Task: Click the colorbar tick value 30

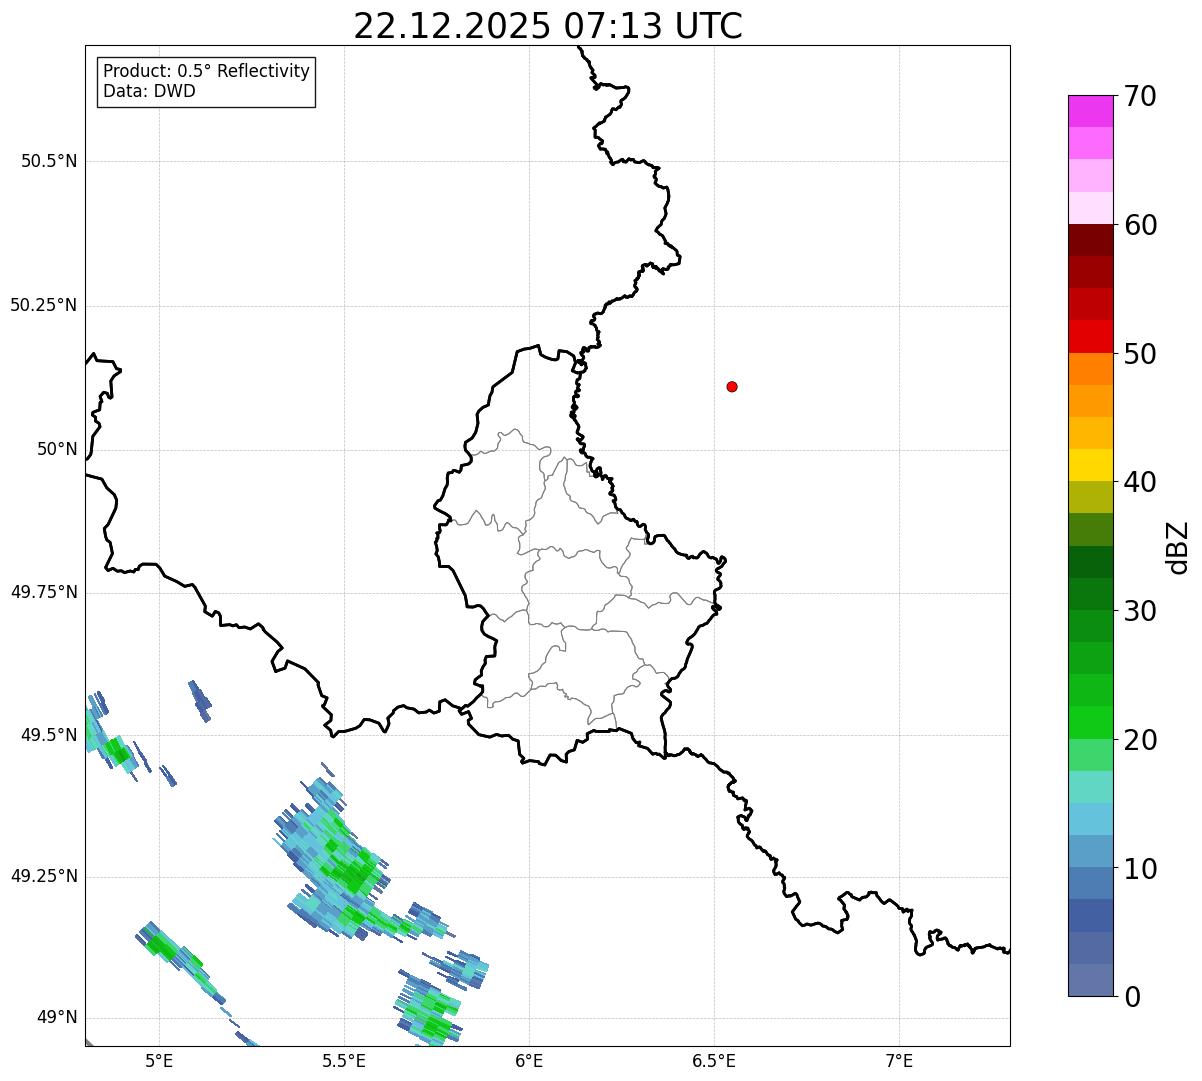Action: 1140,611
